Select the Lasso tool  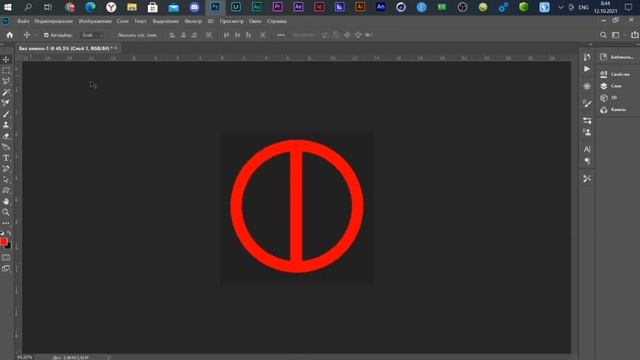point(6,81)
